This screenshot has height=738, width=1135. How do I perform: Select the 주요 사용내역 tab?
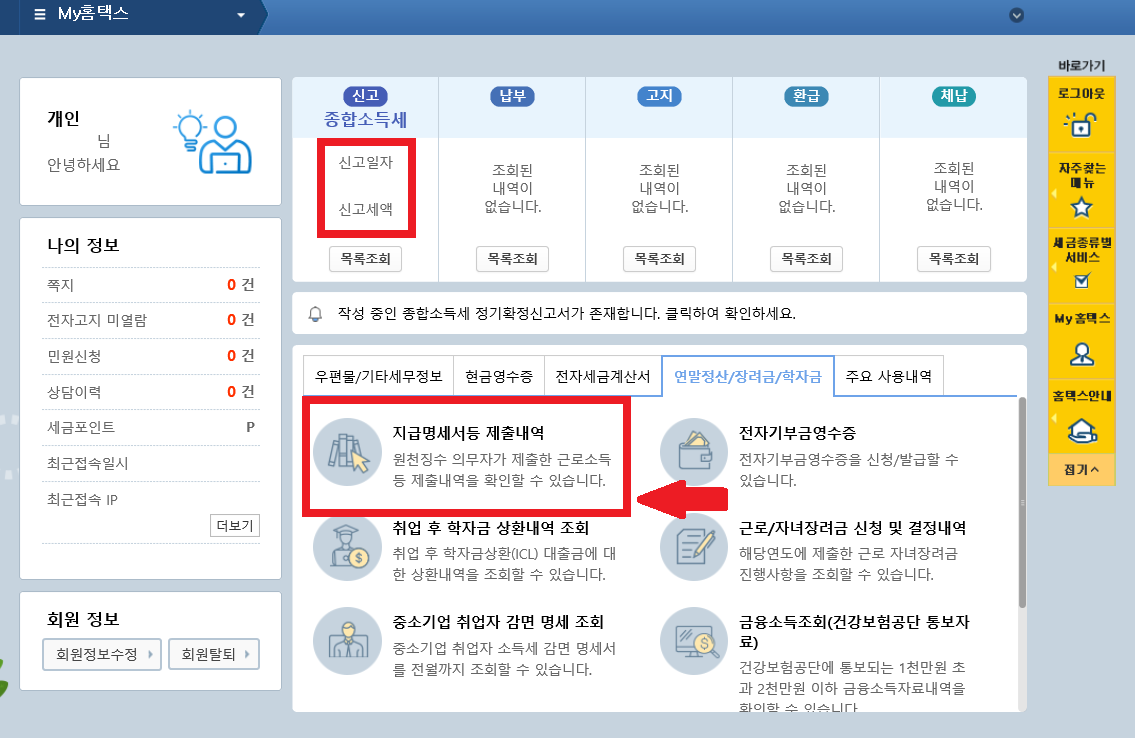888,376
